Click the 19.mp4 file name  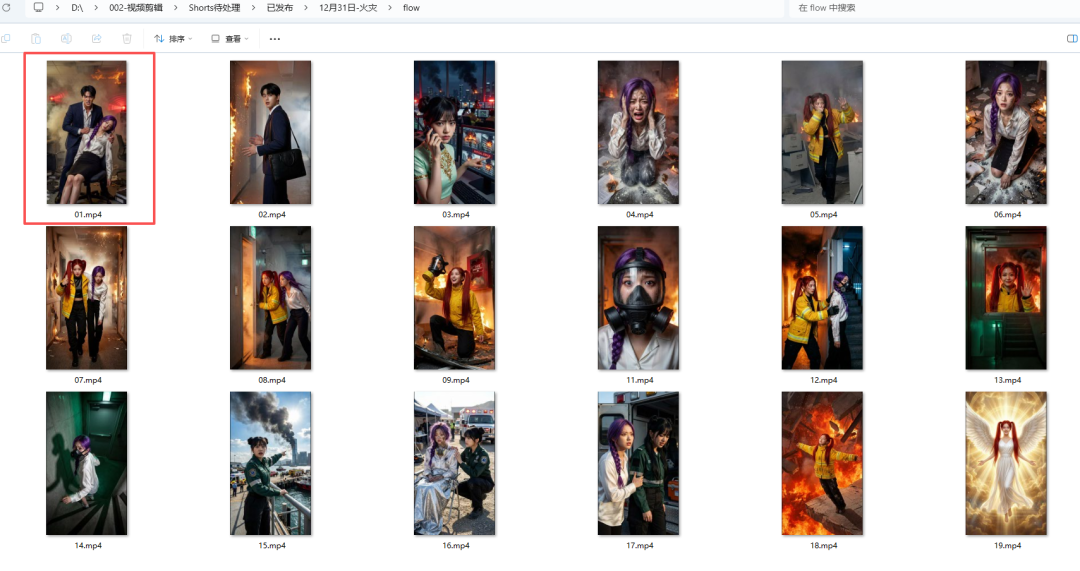coord(1008,546)
